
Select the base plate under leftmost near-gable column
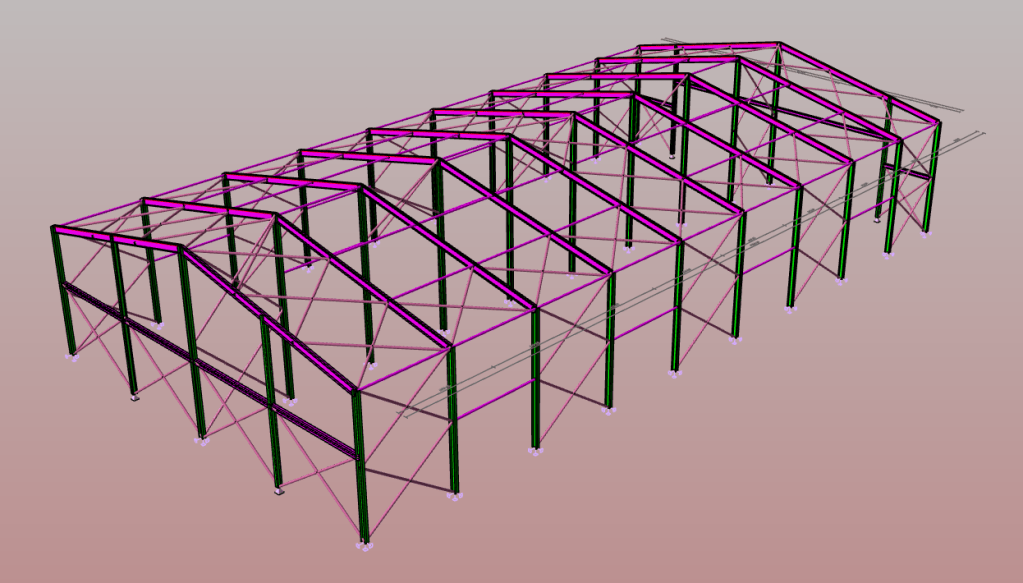71,354
